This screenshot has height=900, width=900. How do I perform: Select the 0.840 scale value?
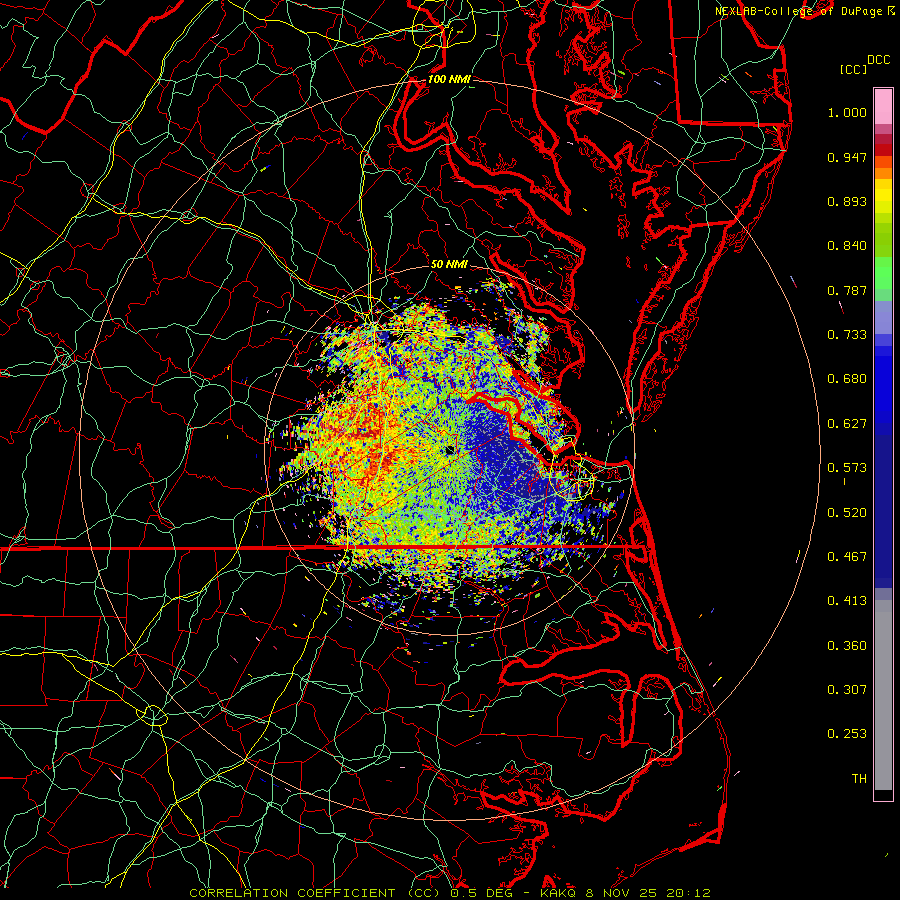[847, 246]
